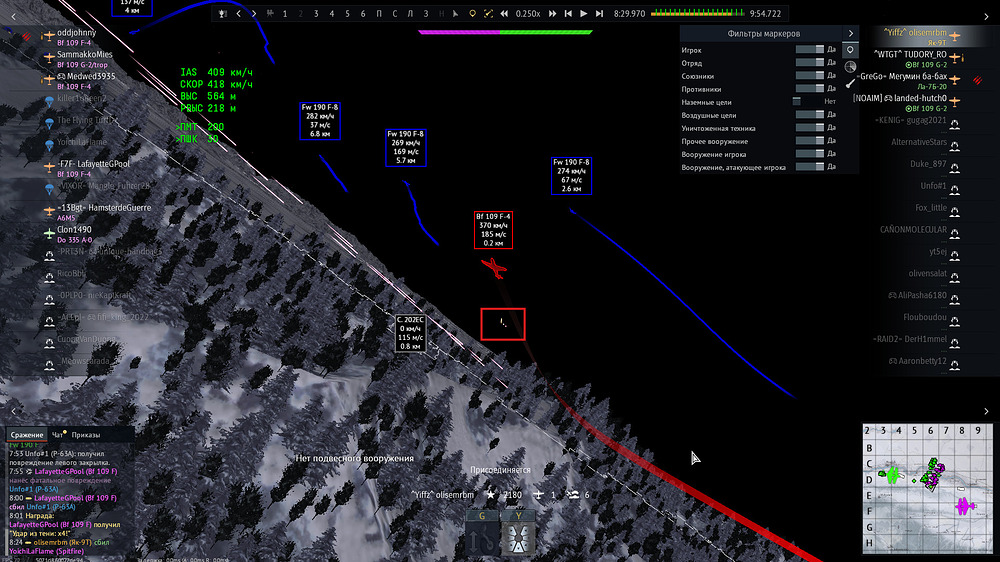Viewport: 1000px width, 562px height.
Task: Collapse the right team list using the top-right chevron
Action: [x=986, y=17]
